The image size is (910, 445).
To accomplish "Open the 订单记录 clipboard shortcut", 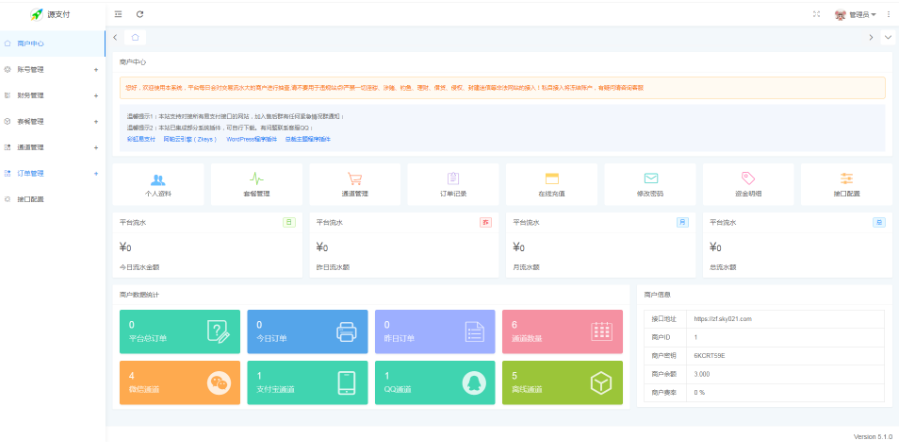I will click(x=453, y=180).
